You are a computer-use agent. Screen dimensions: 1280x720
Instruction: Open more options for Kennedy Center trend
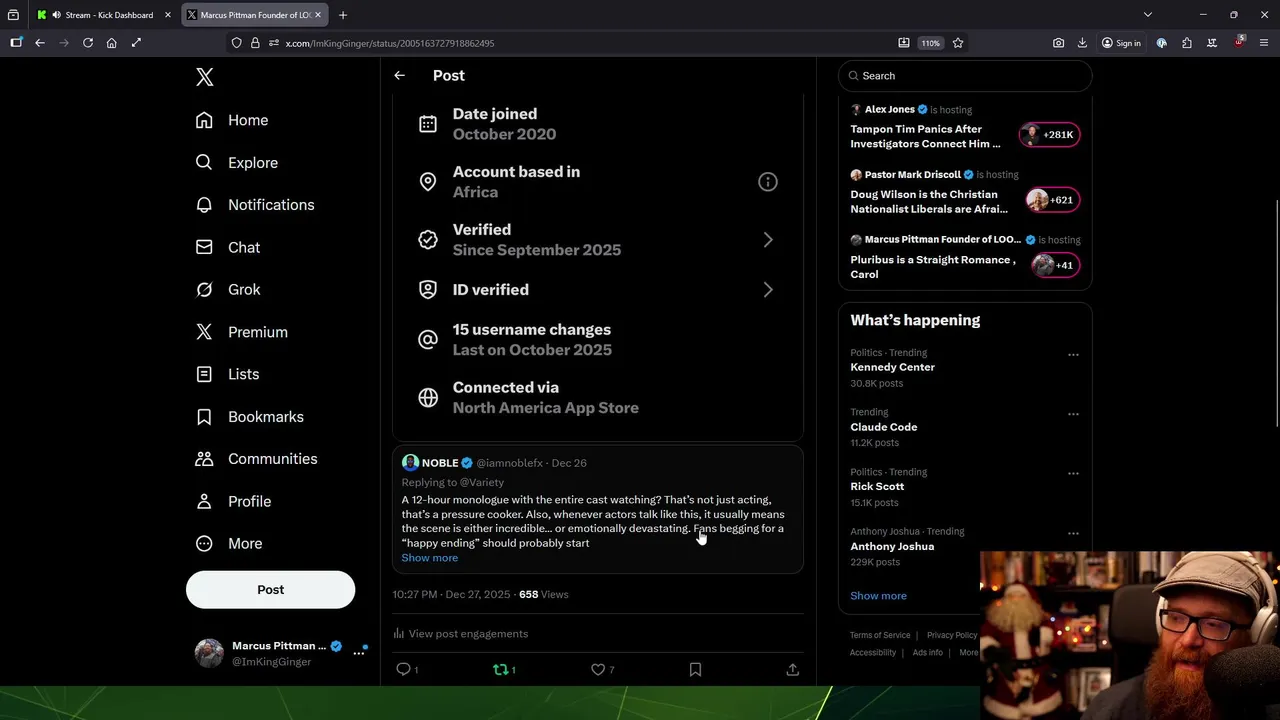tap(1073, 355)
